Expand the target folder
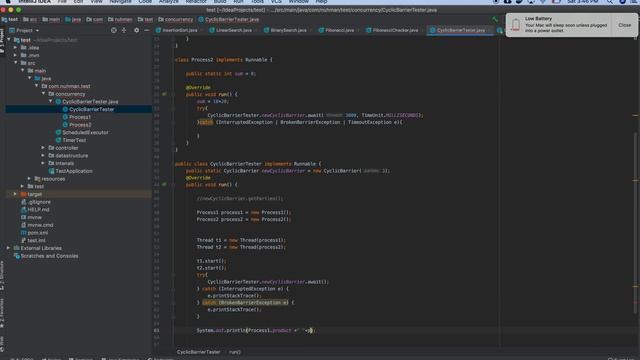The width and height of the screenshot is (640, 360). point(16,194)
